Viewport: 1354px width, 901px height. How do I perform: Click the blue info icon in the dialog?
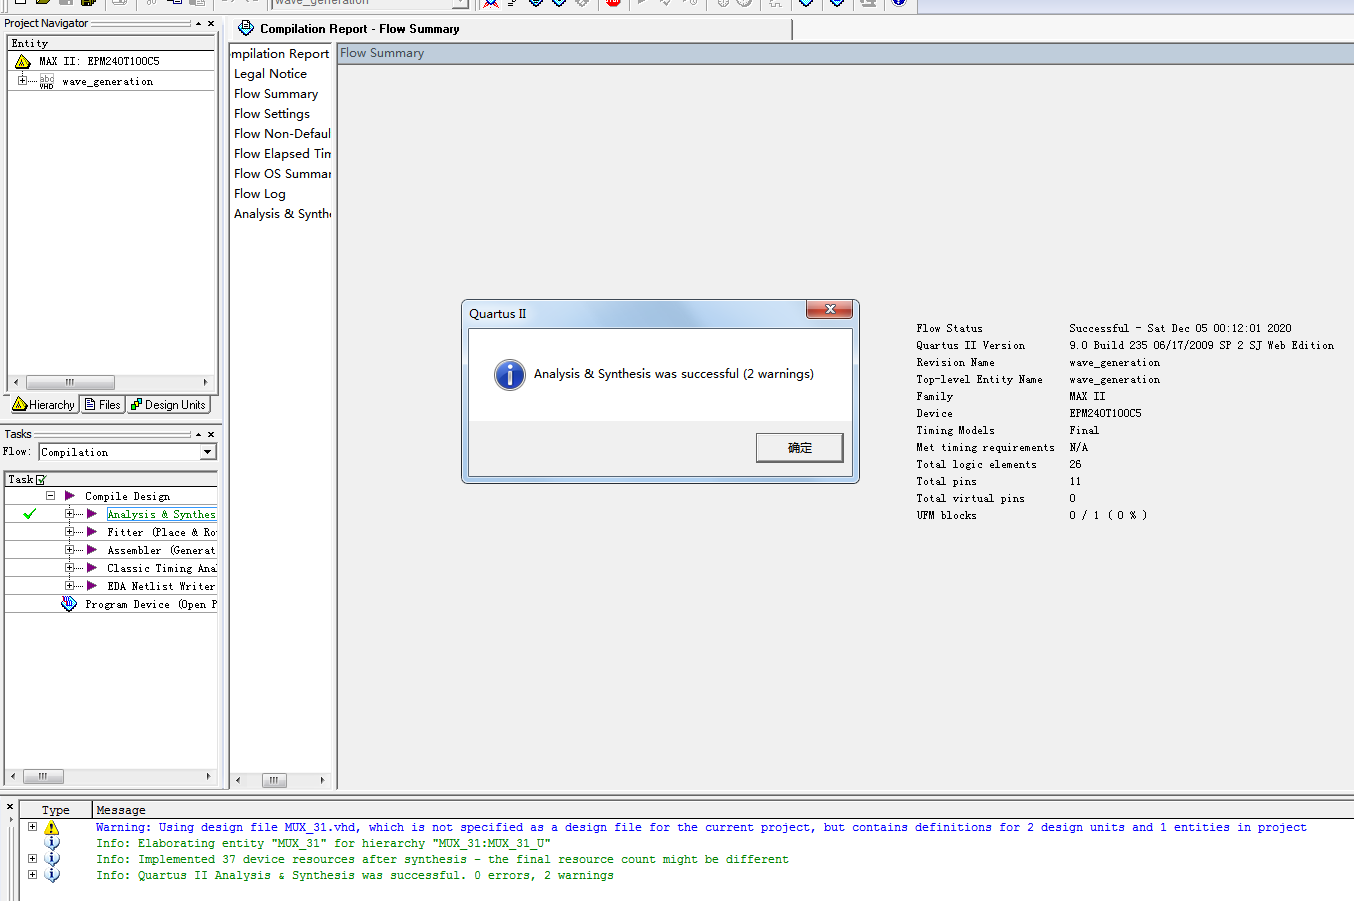(x=509, y=375)
